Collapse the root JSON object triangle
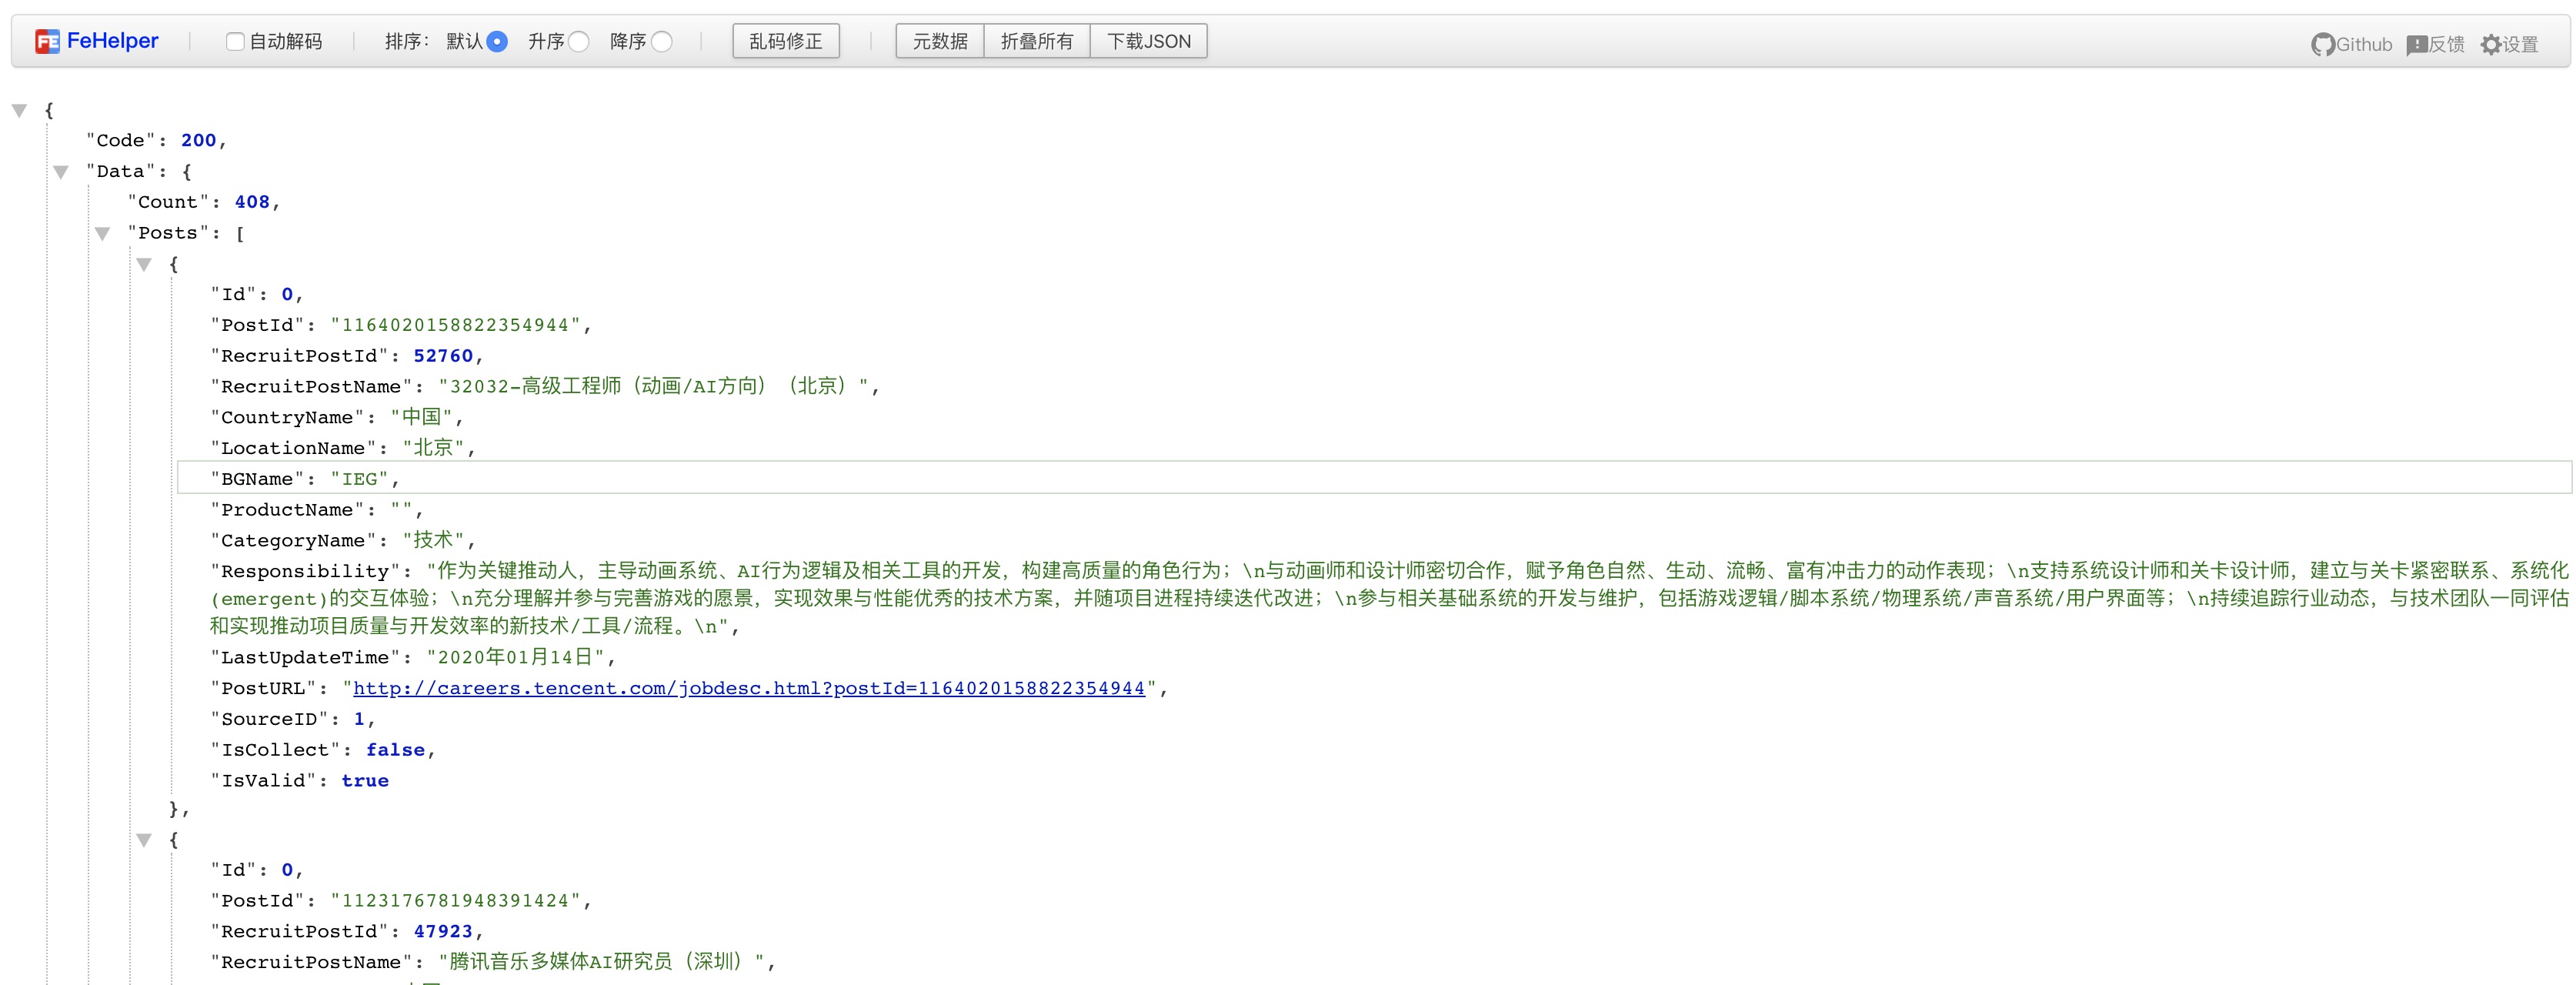Screen dimensions: 2576x985 click(x=19, y=110)
